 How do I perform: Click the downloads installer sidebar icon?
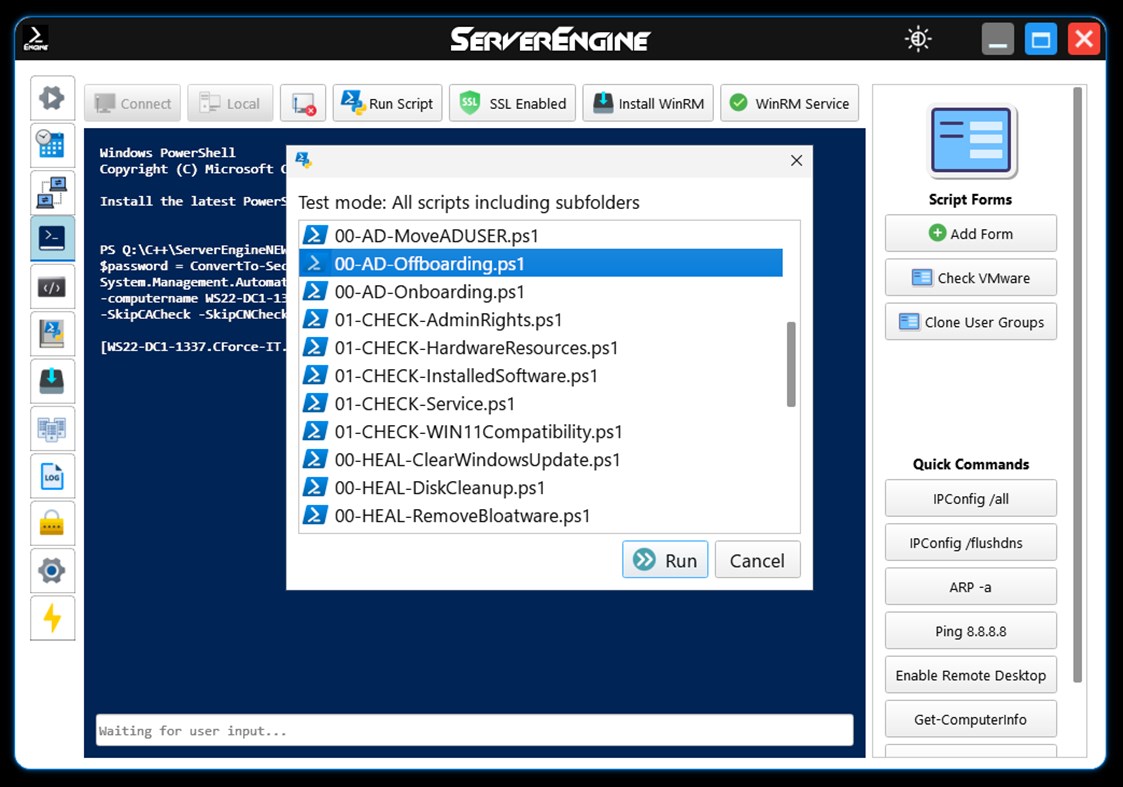click(52, 381)
